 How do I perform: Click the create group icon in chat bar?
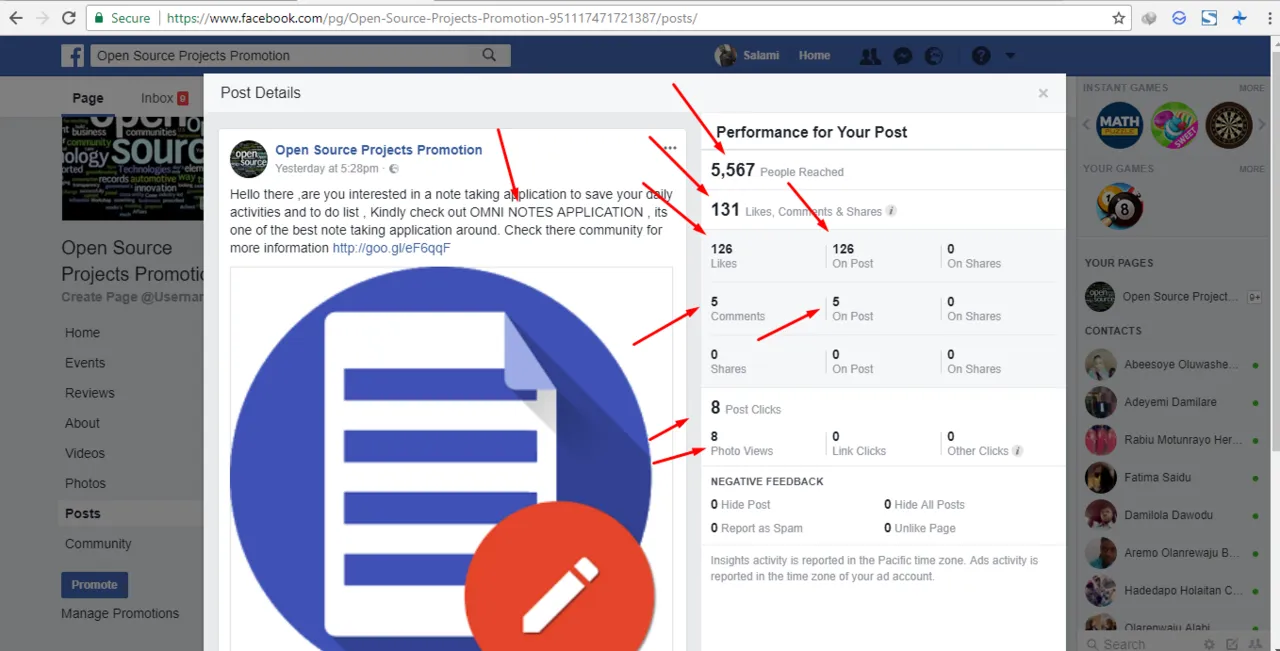[x=1254, y=644]
